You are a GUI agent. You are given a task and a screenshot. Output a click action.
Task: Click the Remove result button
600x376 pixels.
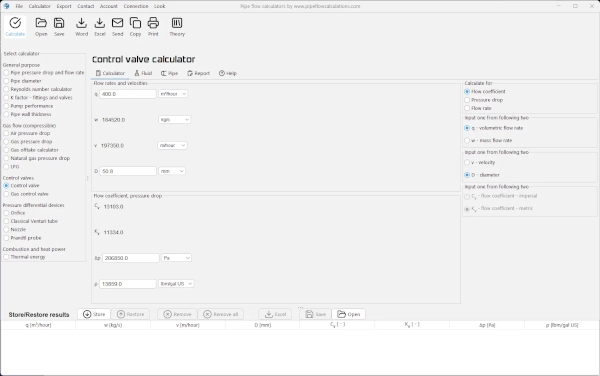pyautogui.click(x=177, y=314)
